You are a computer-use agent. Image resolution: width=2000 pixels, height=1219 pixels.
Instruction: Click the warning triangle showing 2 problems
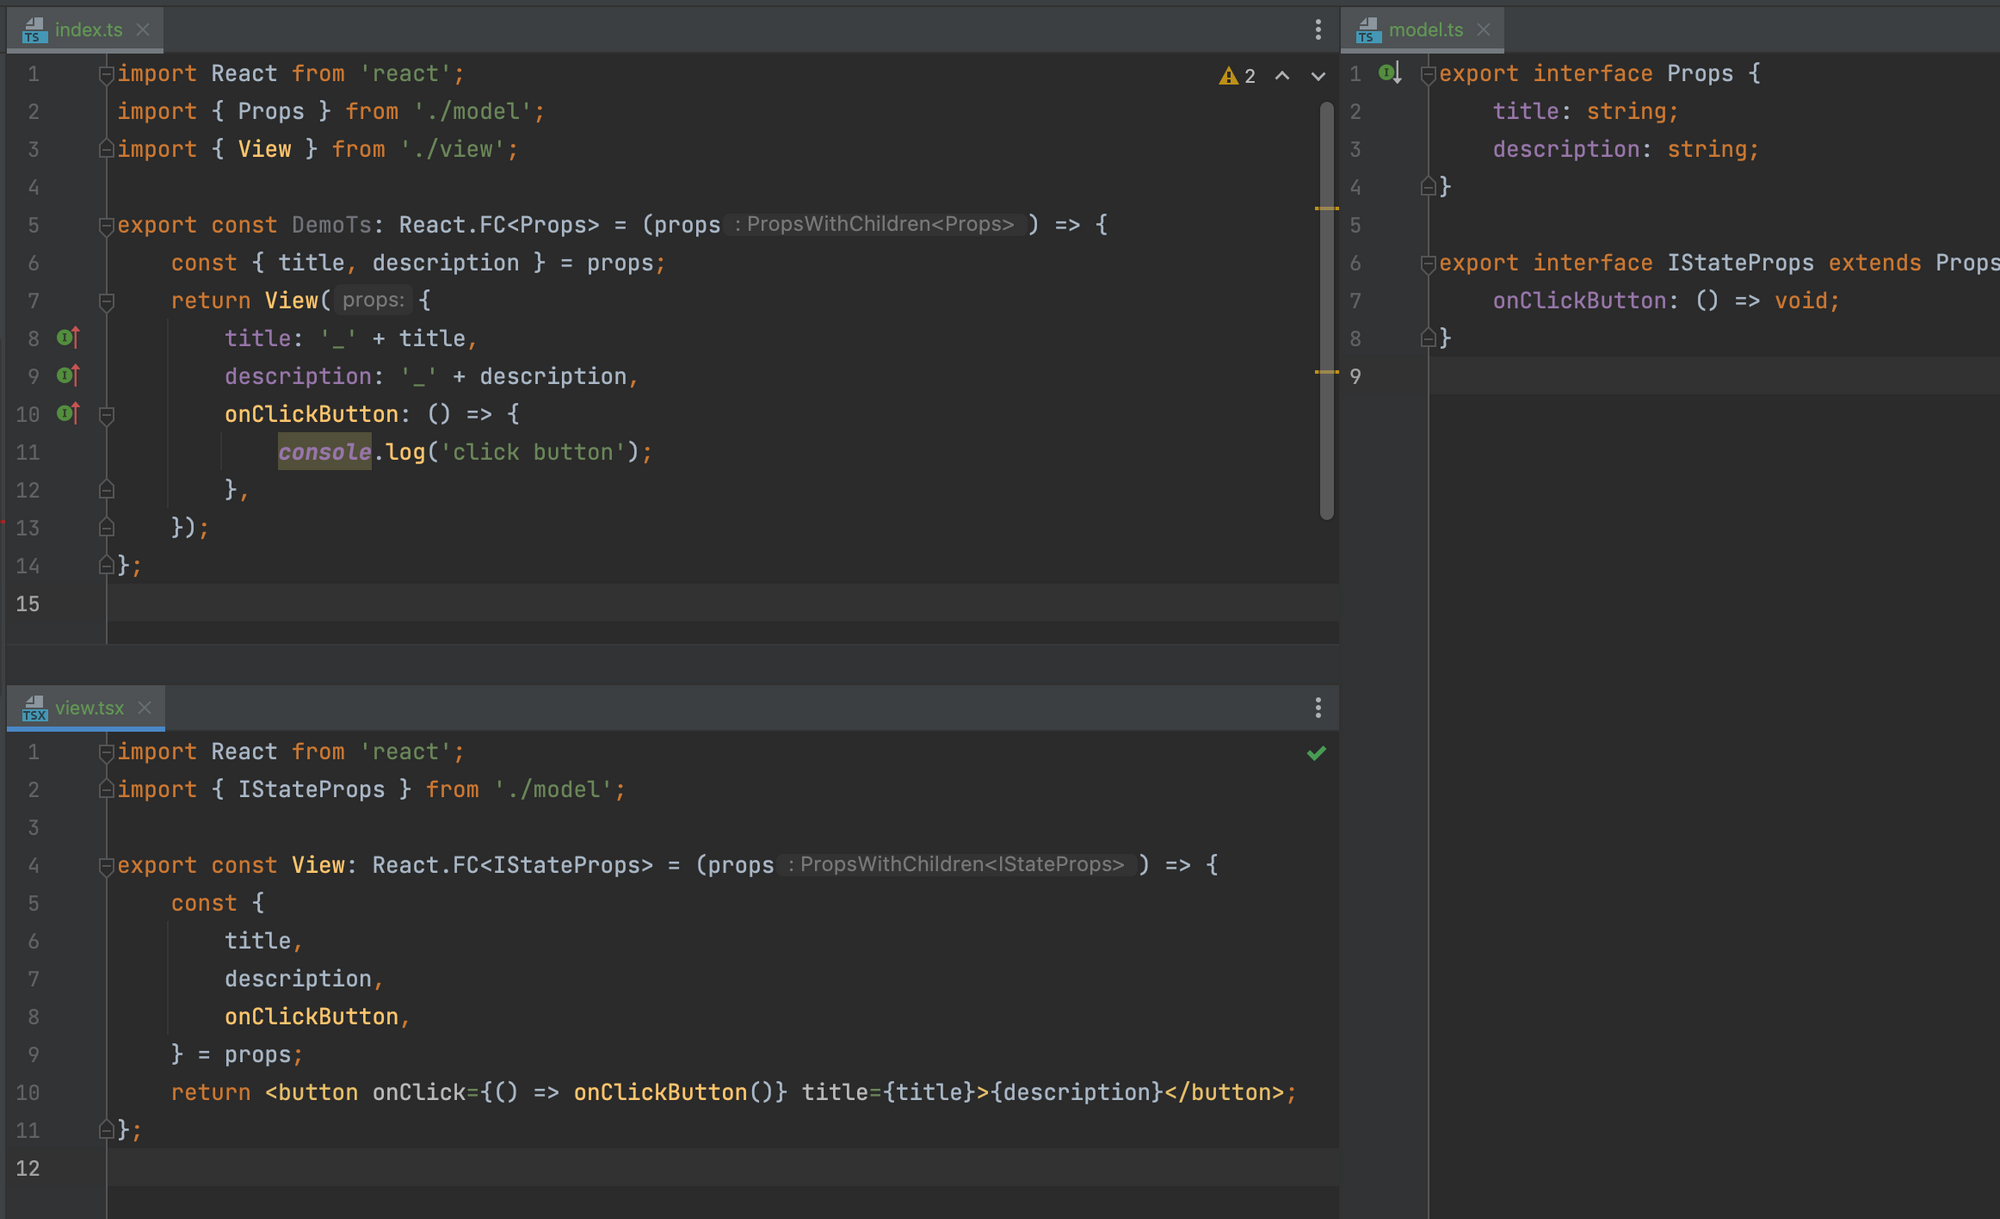pos(1229,76)
